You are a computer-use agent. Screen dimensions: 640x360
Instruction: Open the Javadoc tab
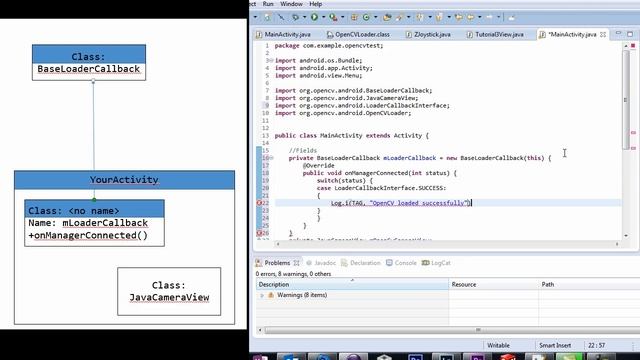coord(321,263)
